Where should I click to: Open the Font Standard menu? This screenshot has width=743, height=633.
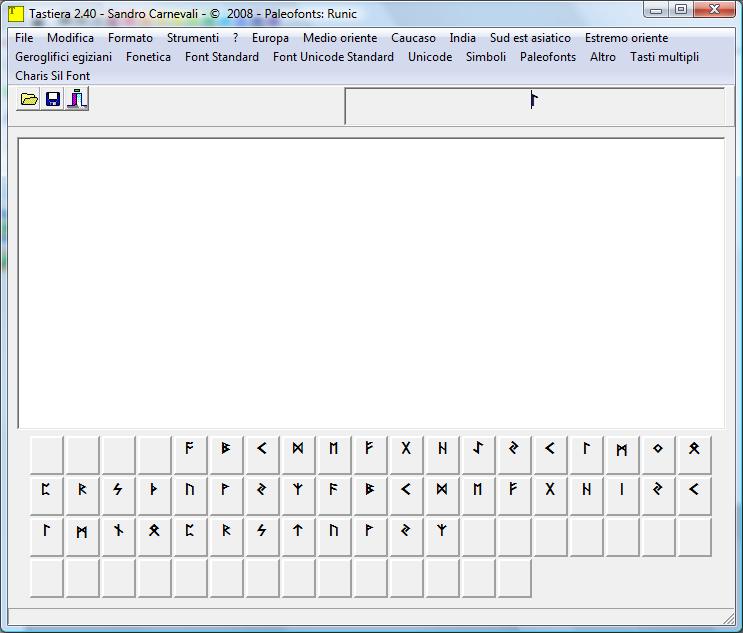222,57
